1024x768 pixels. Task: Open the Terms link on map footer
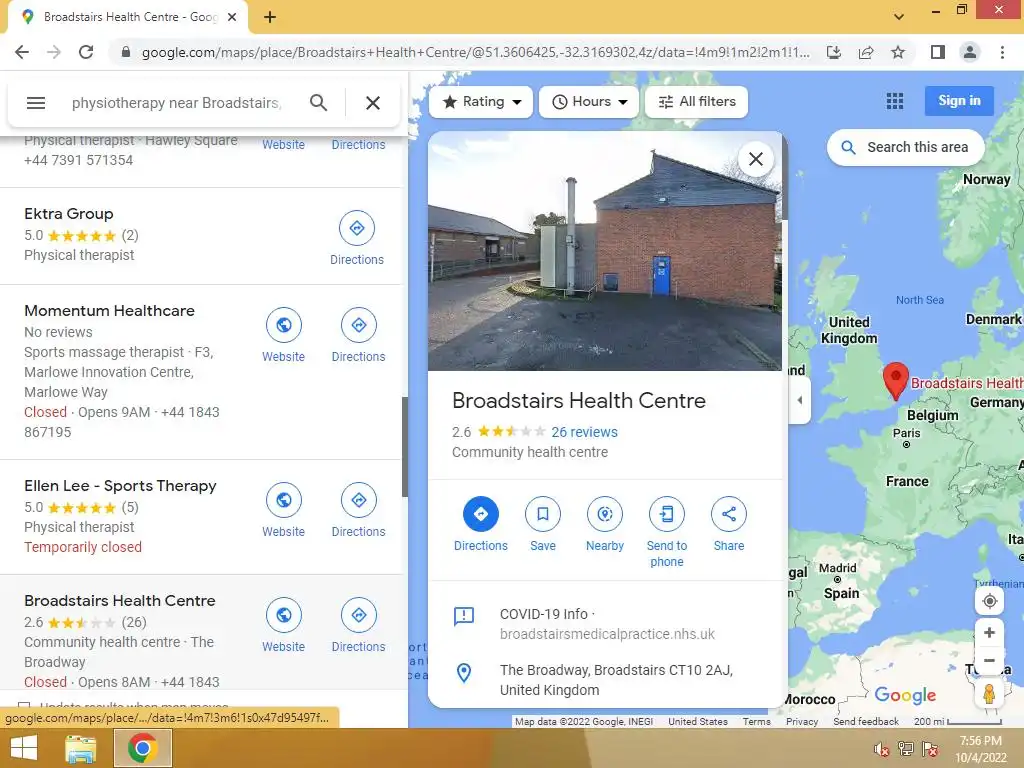pos(756,722)
